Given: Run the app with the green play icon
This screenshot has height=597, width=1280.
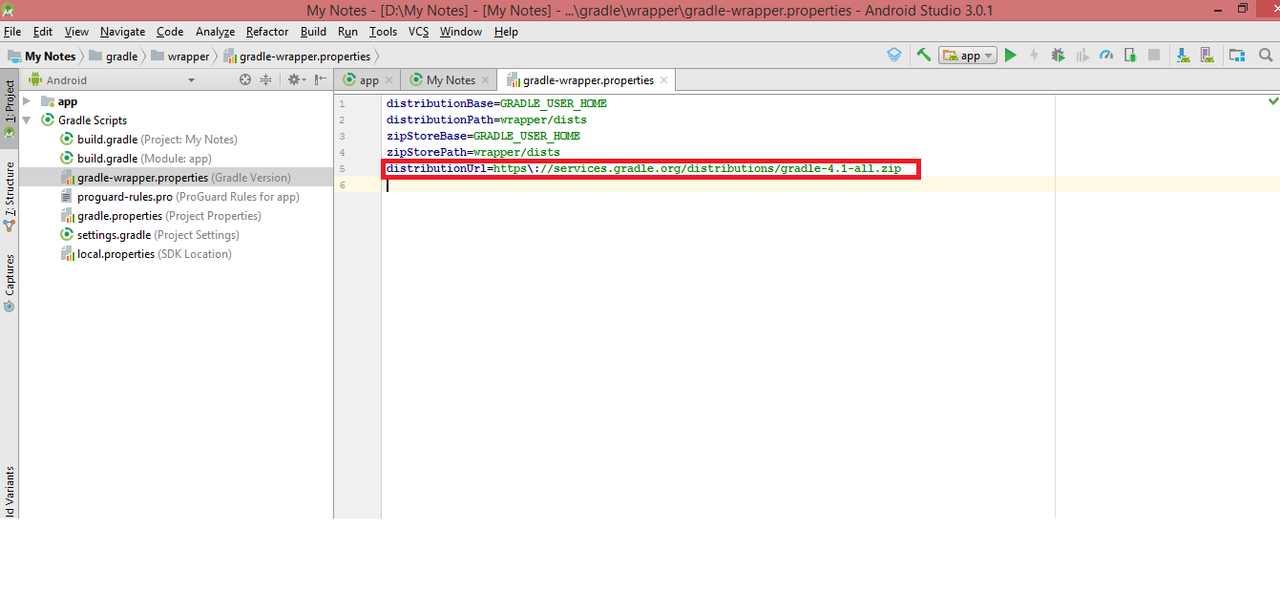Looking at the screenshot, I should pyautogui.click(x=1010, y=56).
